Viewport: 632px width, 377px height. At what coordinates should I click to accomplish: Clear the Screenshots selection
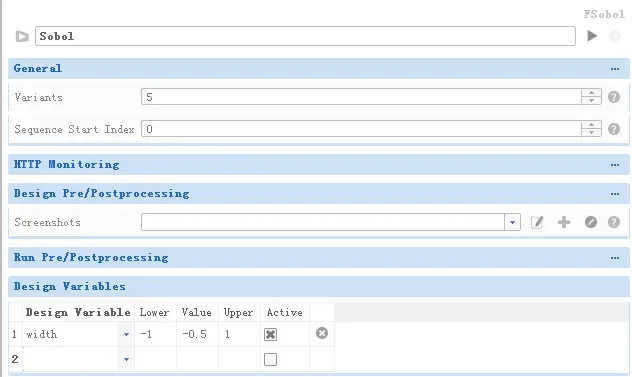591,222
